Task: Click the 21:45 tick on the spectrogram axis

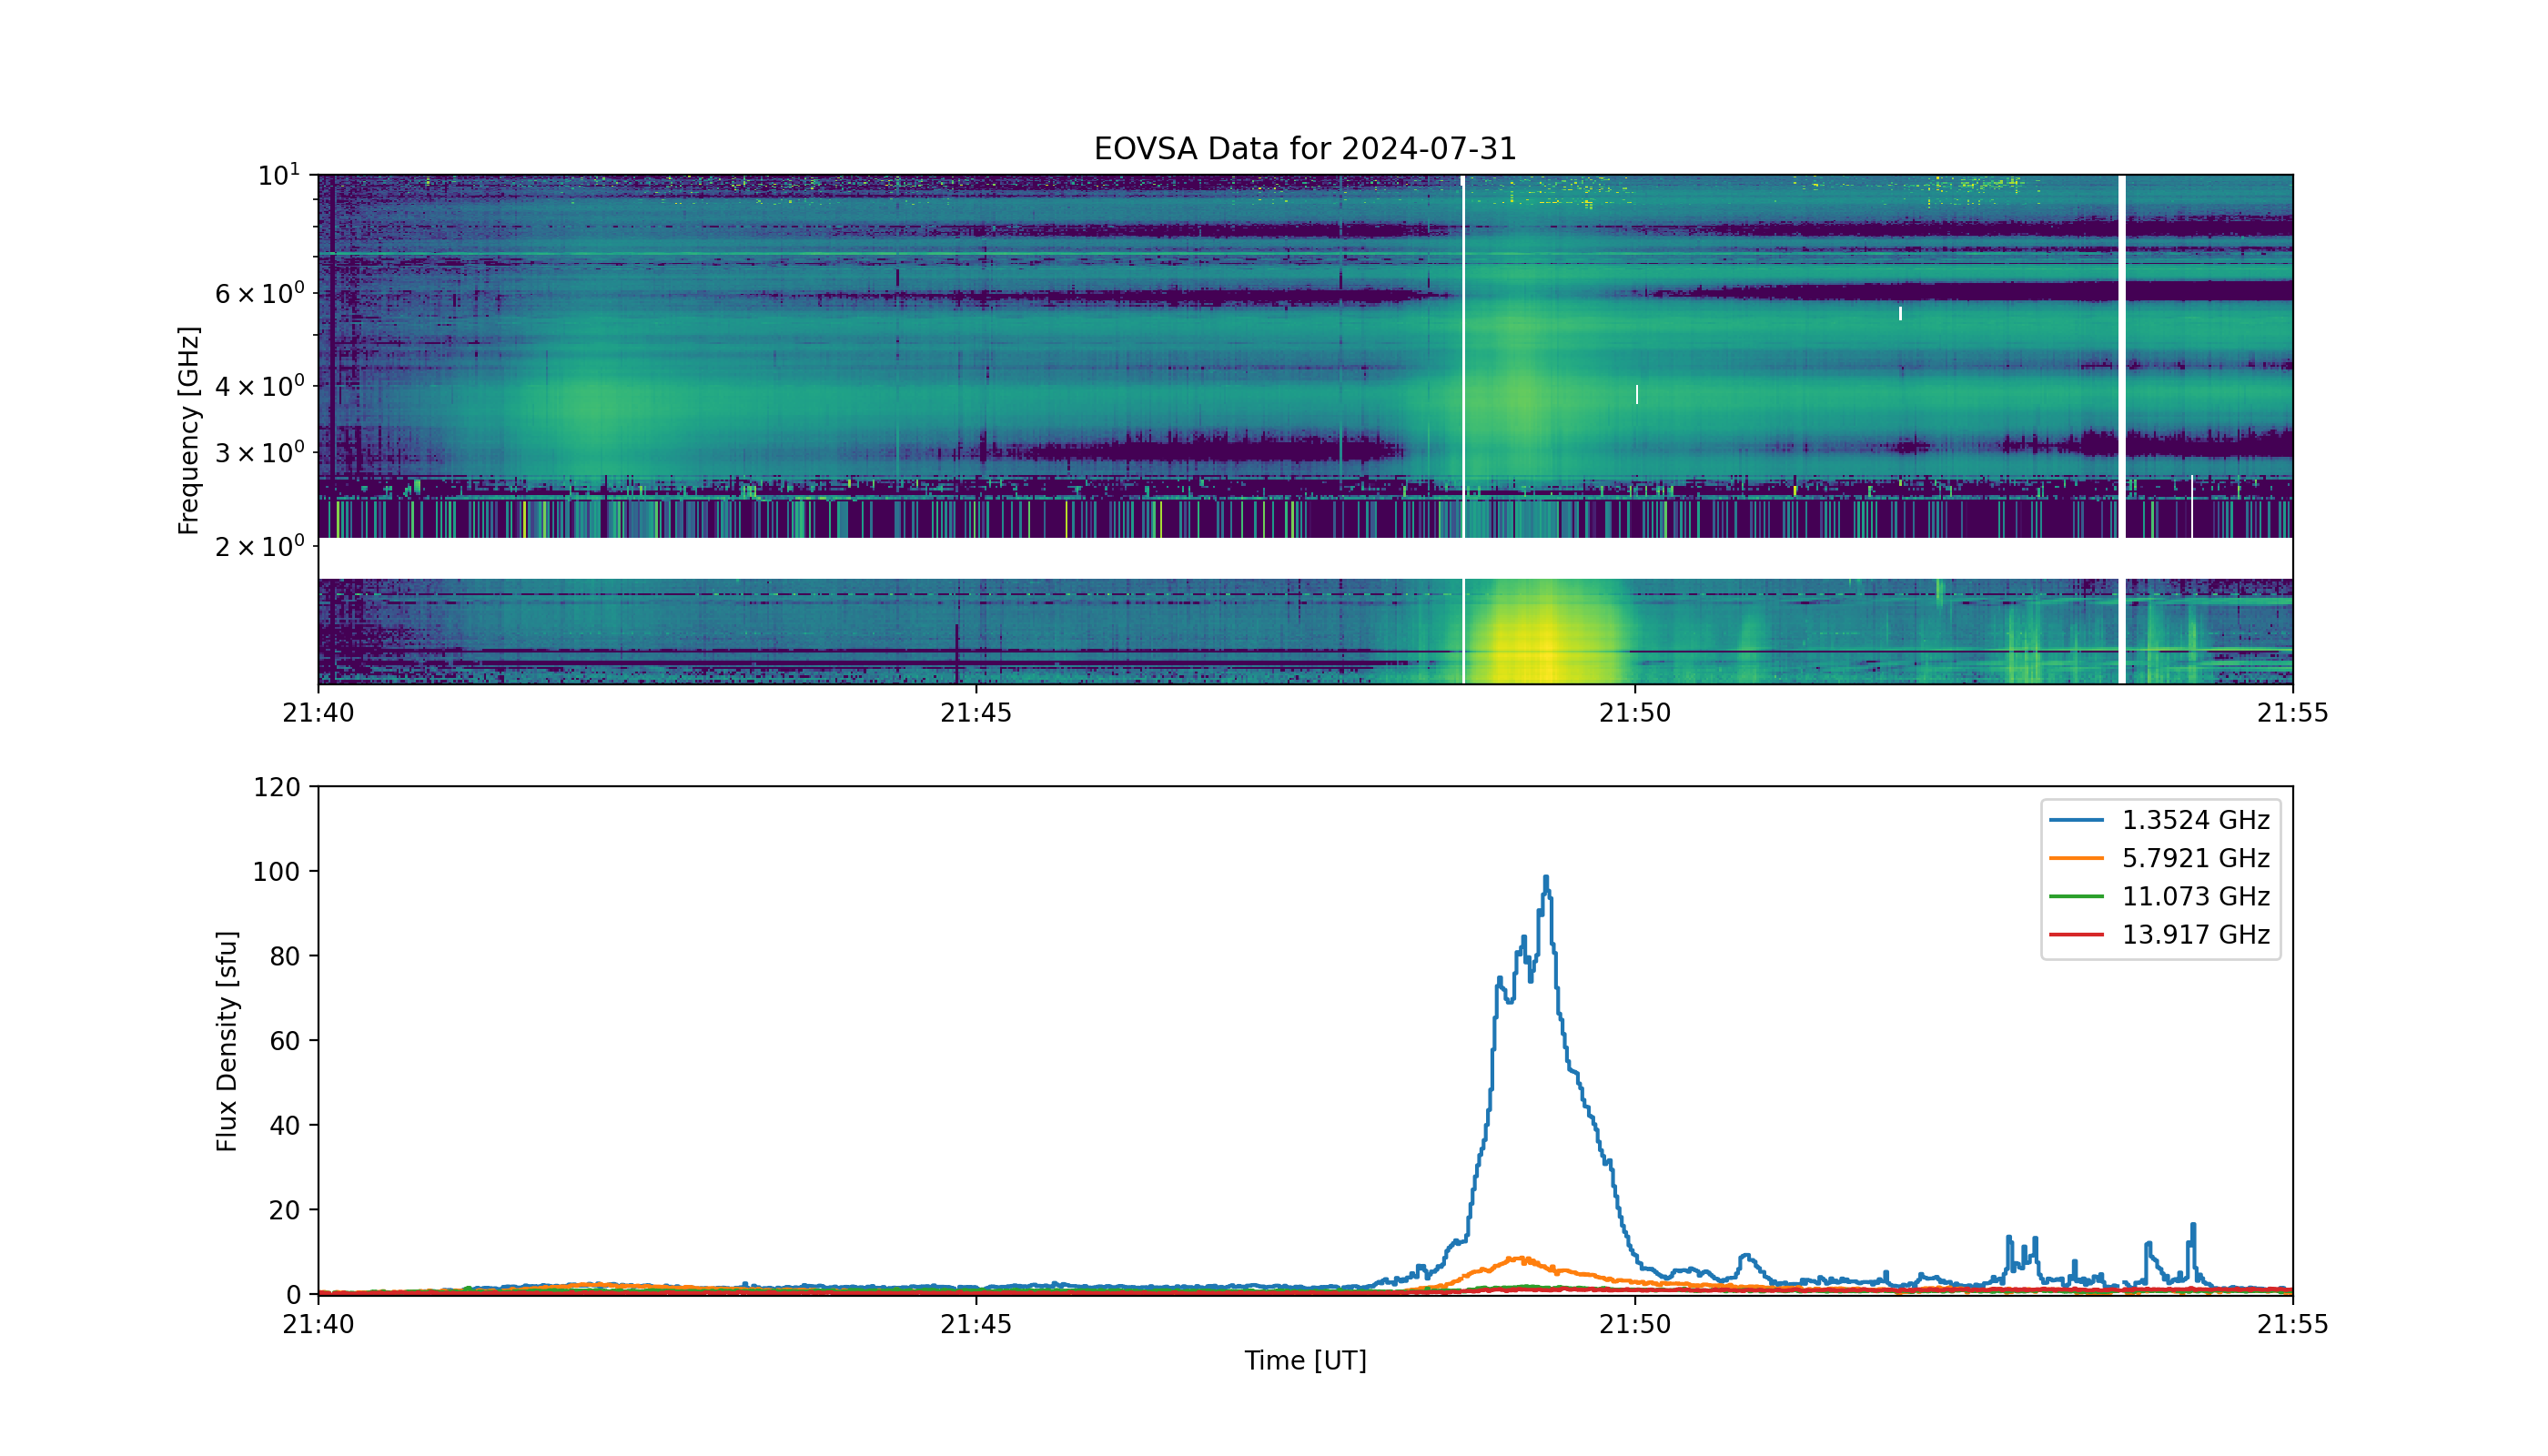Action: pyautogui.click(x=976, y=713)
